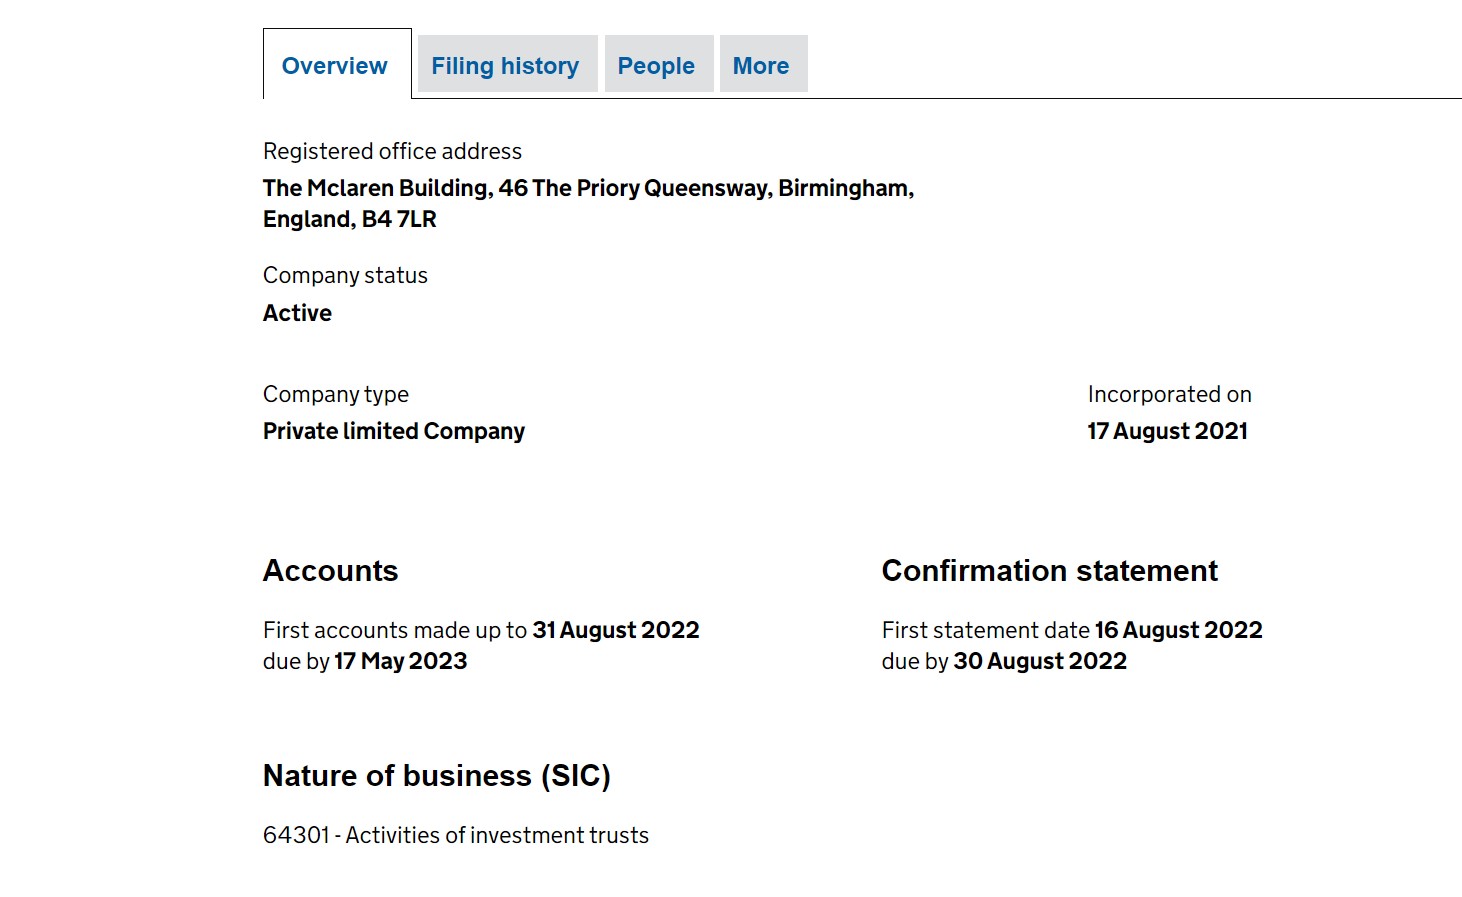Select the People tab

656,66
